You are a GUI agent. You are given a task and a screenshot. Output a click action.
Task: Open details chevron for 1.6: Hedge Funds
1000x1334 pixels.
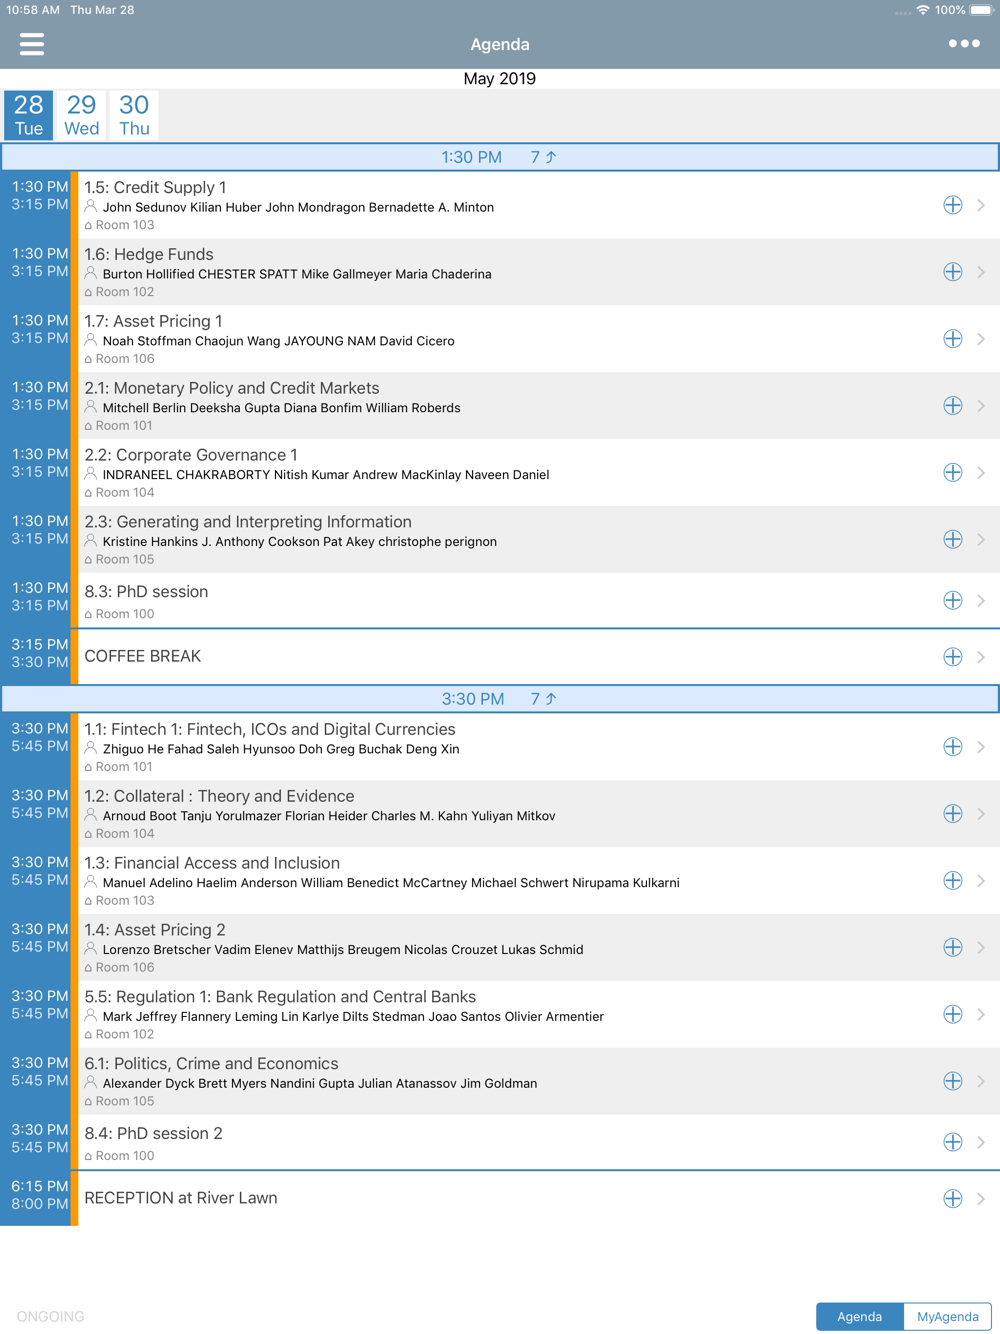coord(981,272)
